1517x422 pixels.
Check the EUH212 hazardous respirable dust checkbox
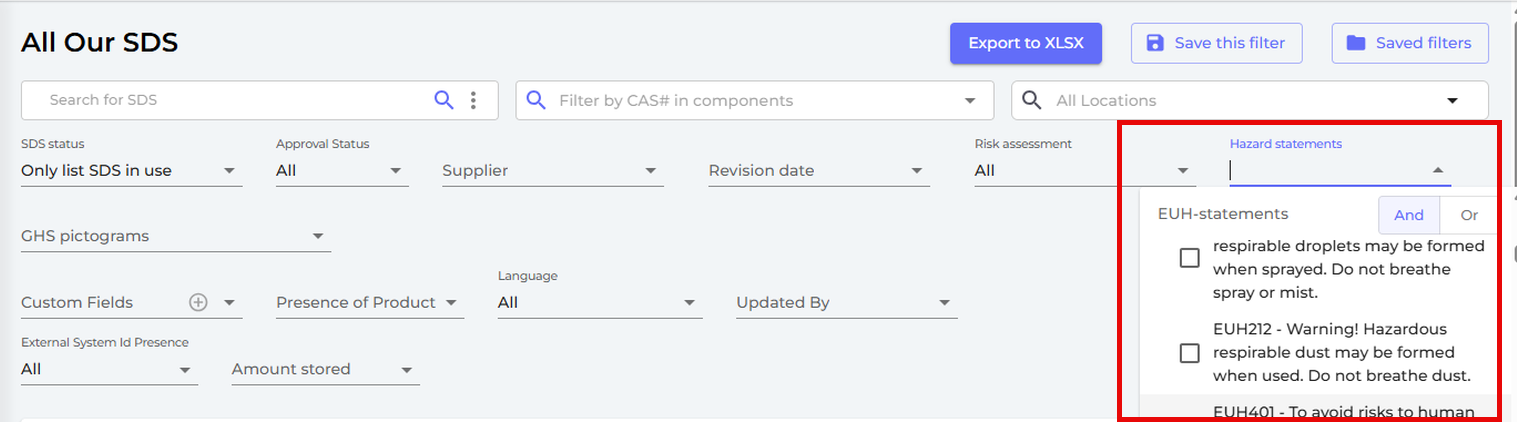pos(1189,353)
